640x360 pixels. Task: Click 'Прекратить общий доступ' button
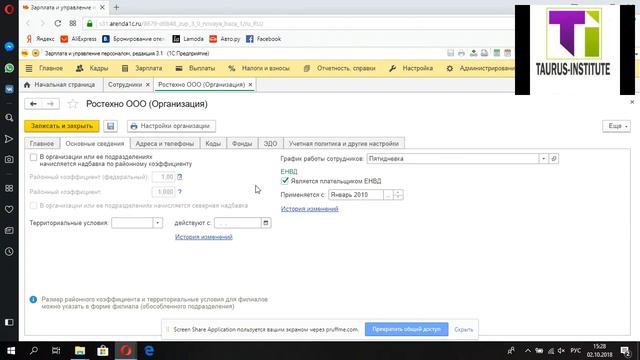click(407, 329)
